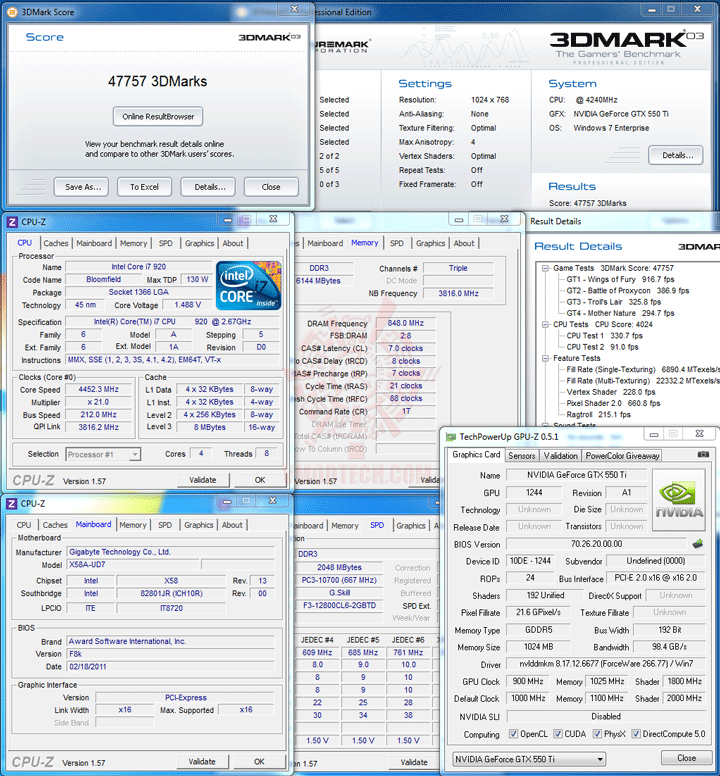Click the BIOS Version field in GPU-Z
The image size is (720, 776).
[x=596, y=544]
